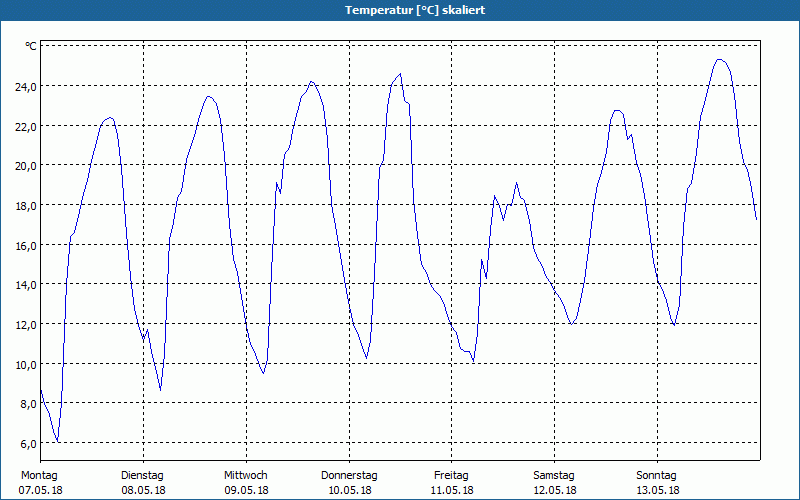Click the date 10.05.18

pyautogui.click(x=349, y=490)
